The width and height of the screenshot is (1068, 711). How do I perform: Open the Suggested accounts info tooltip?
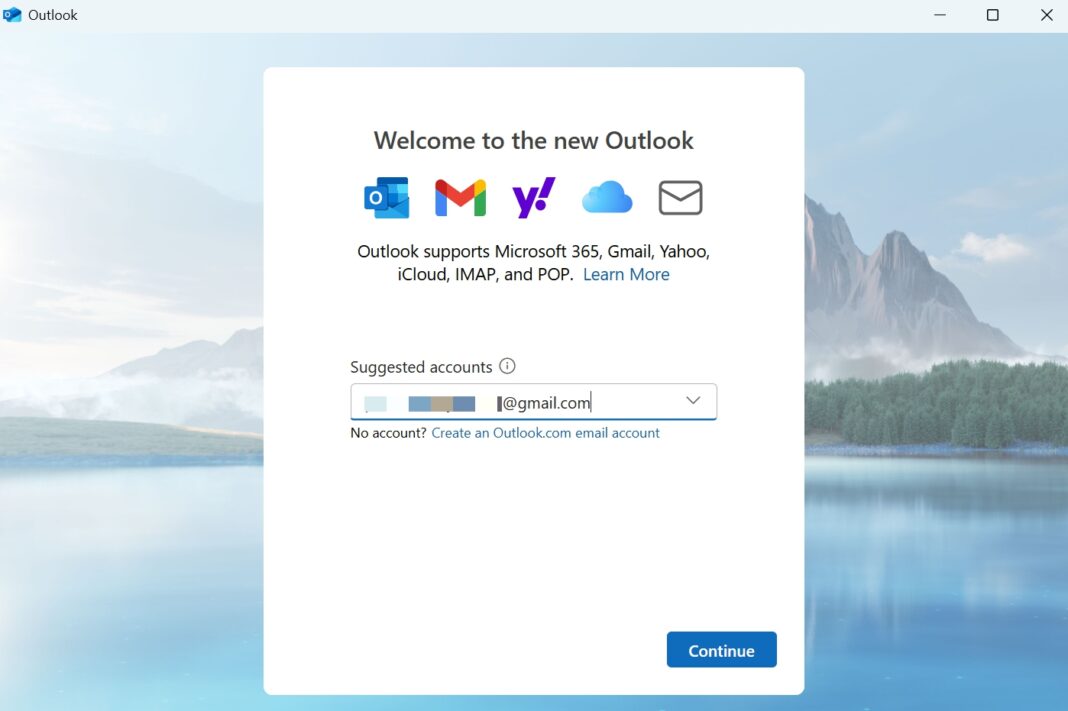click(x=509, y=366)
